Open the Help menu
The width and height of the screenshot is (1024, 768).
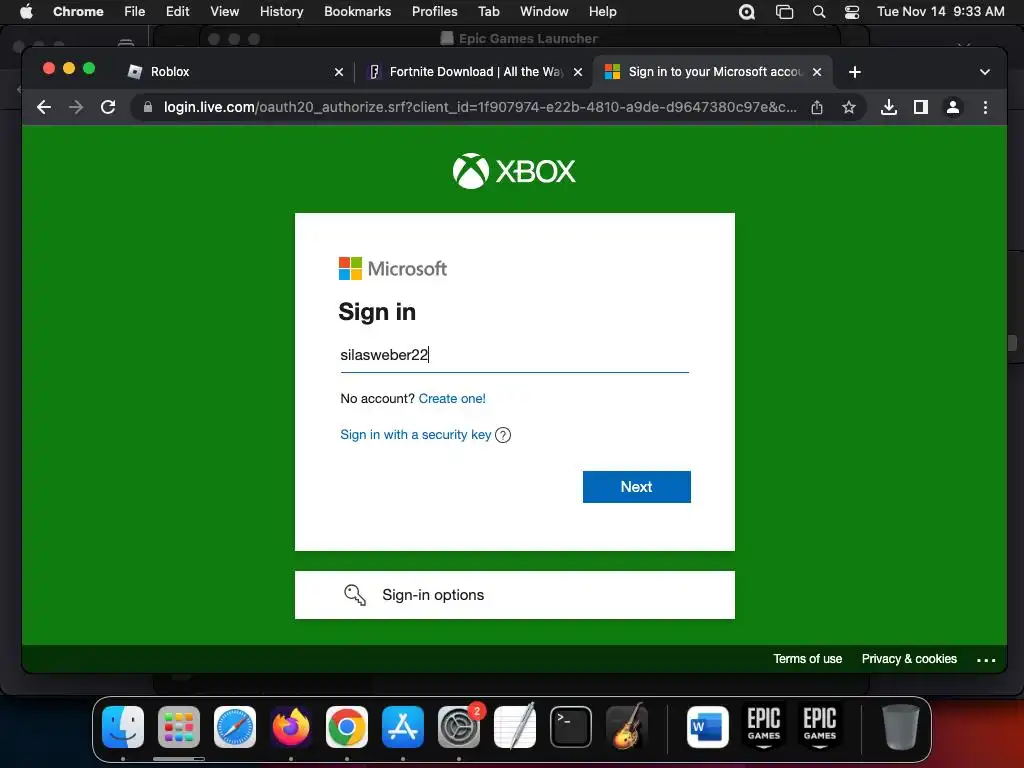(x=602, y=12)
